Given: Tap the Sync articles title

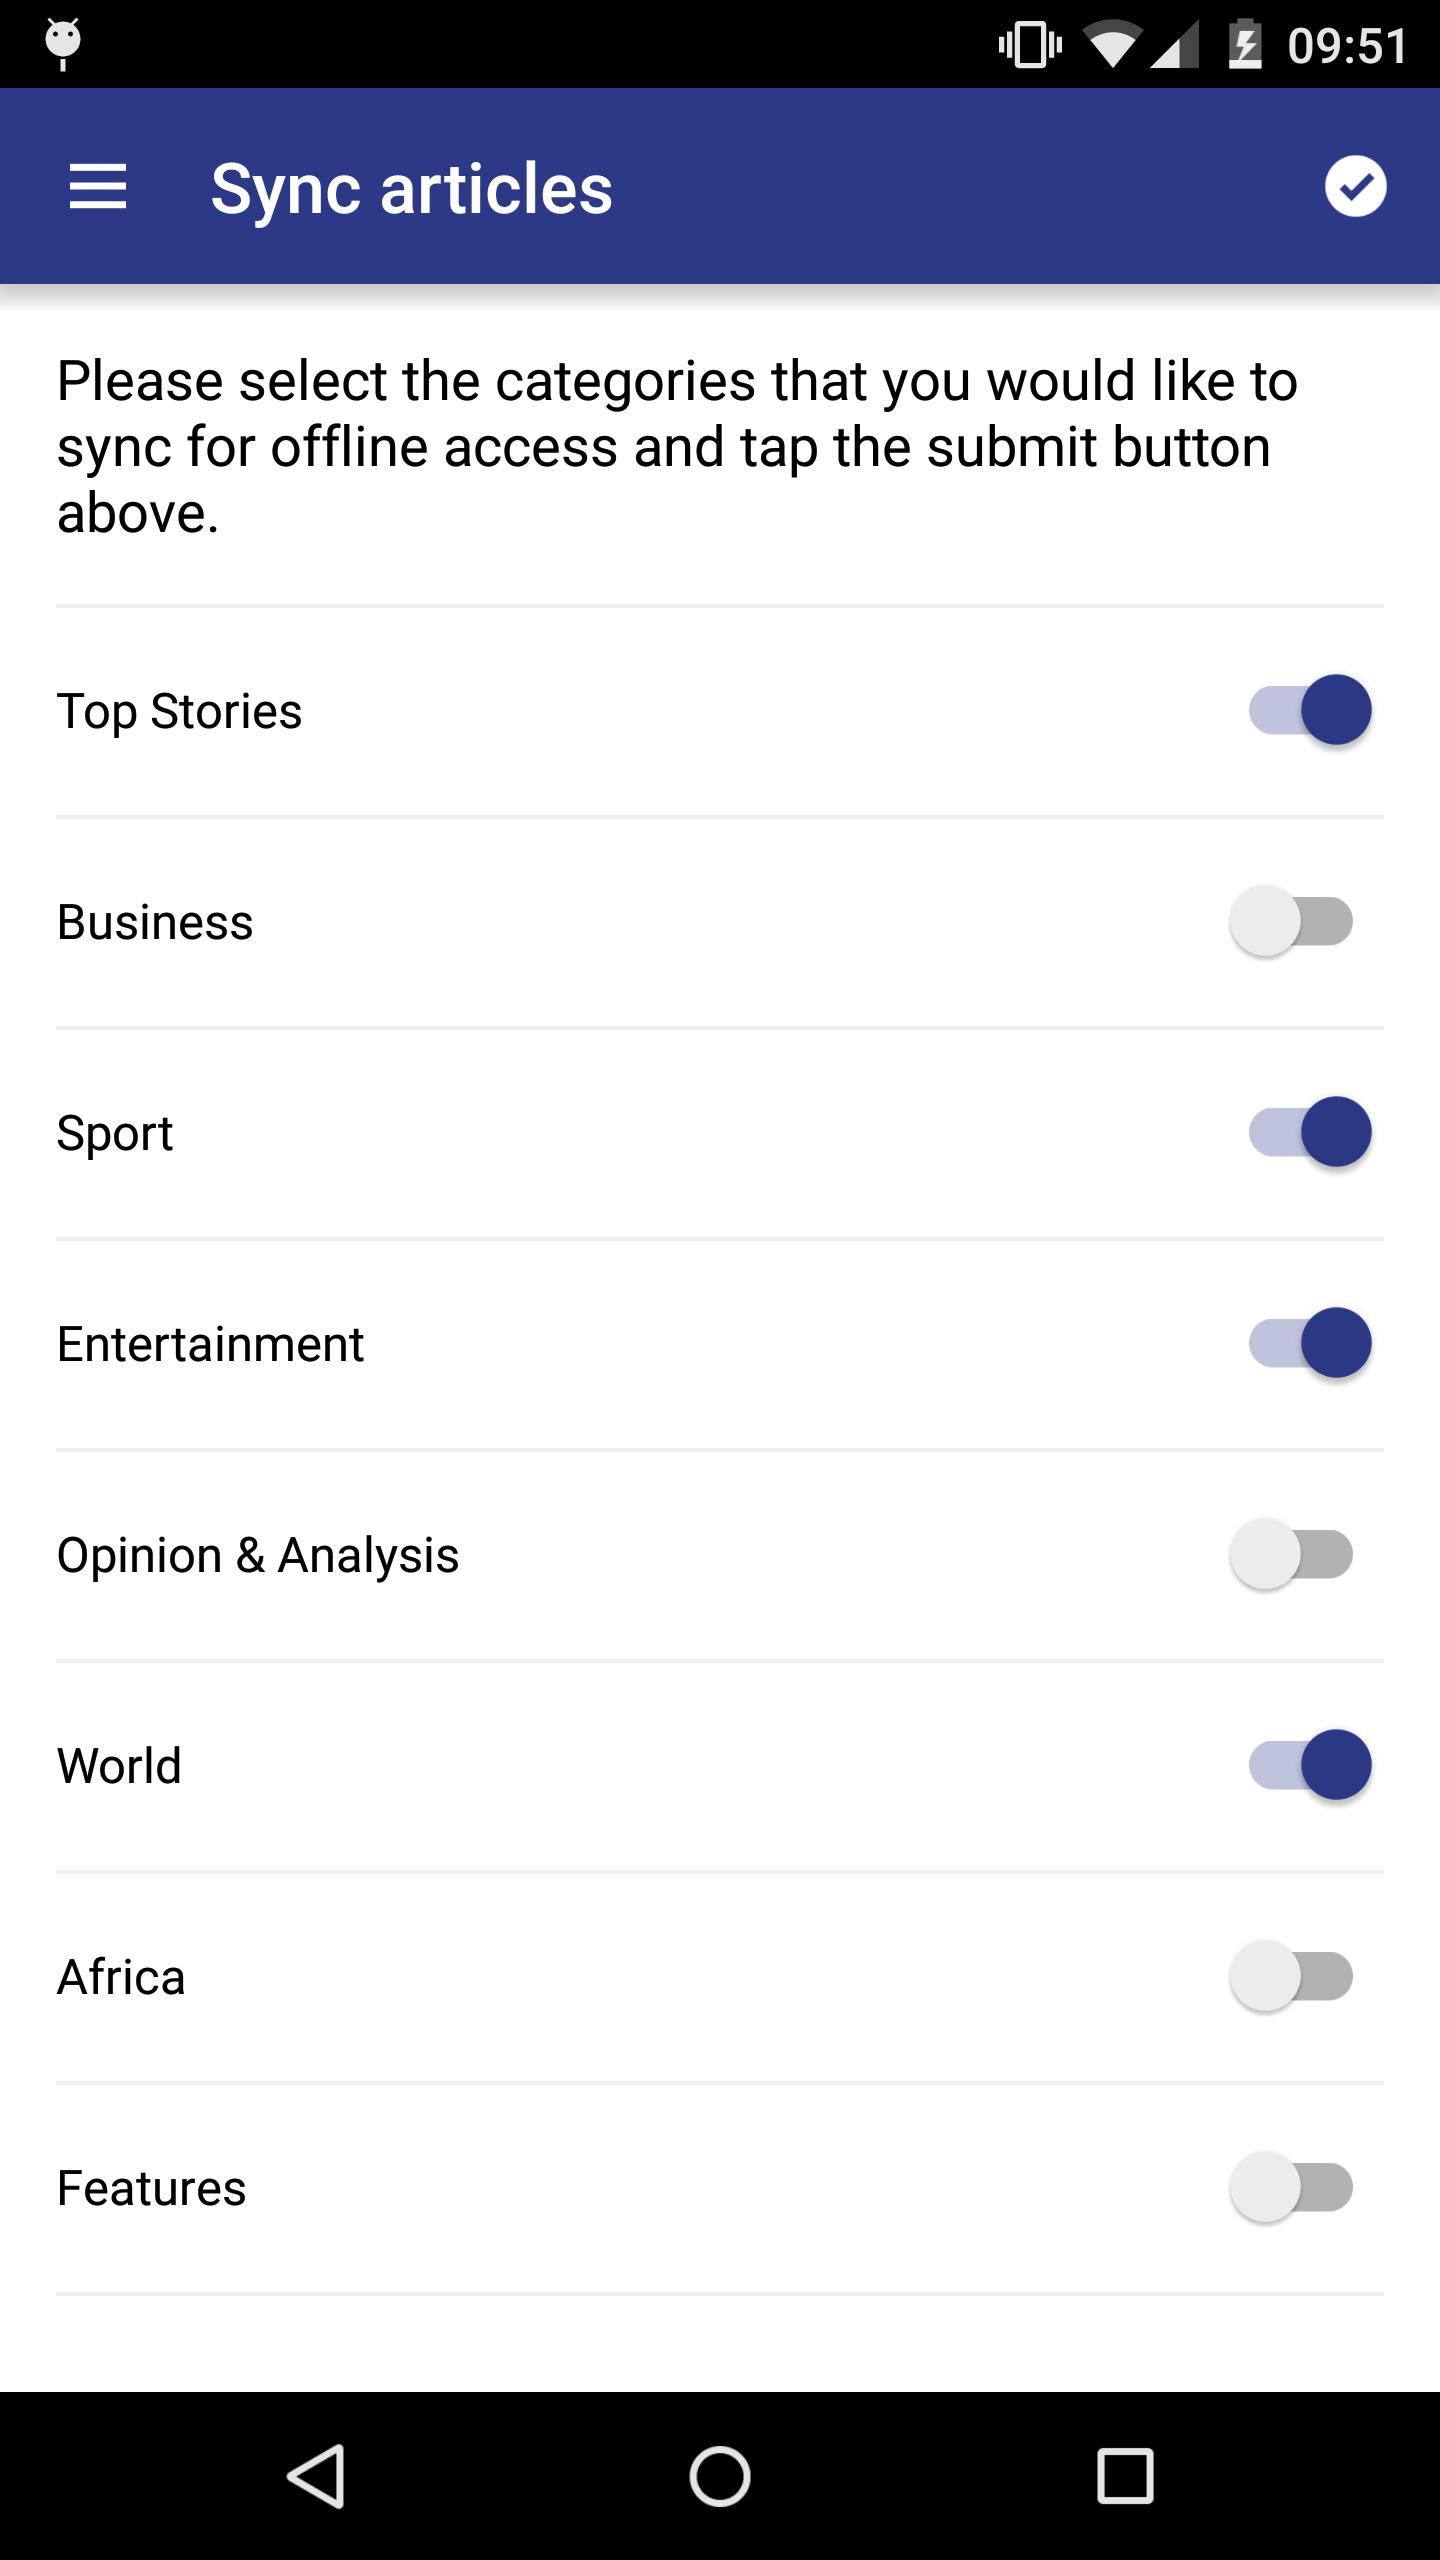Looking at the screenshot, I should [411, 188].
